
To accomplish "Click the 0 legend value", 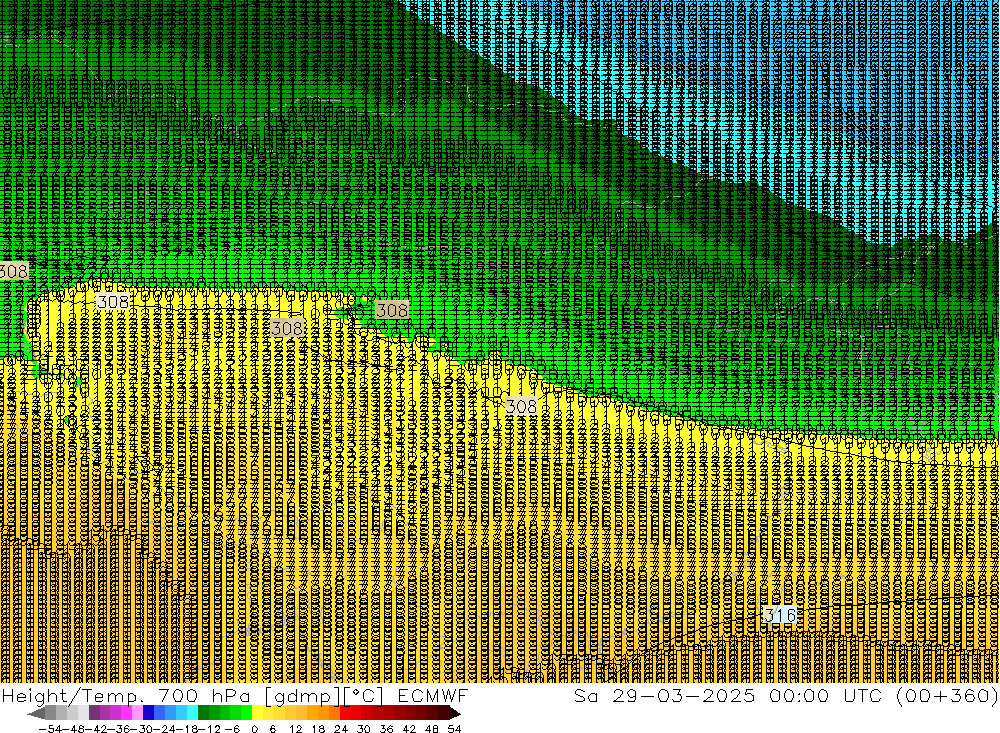I will click(254, 729).
